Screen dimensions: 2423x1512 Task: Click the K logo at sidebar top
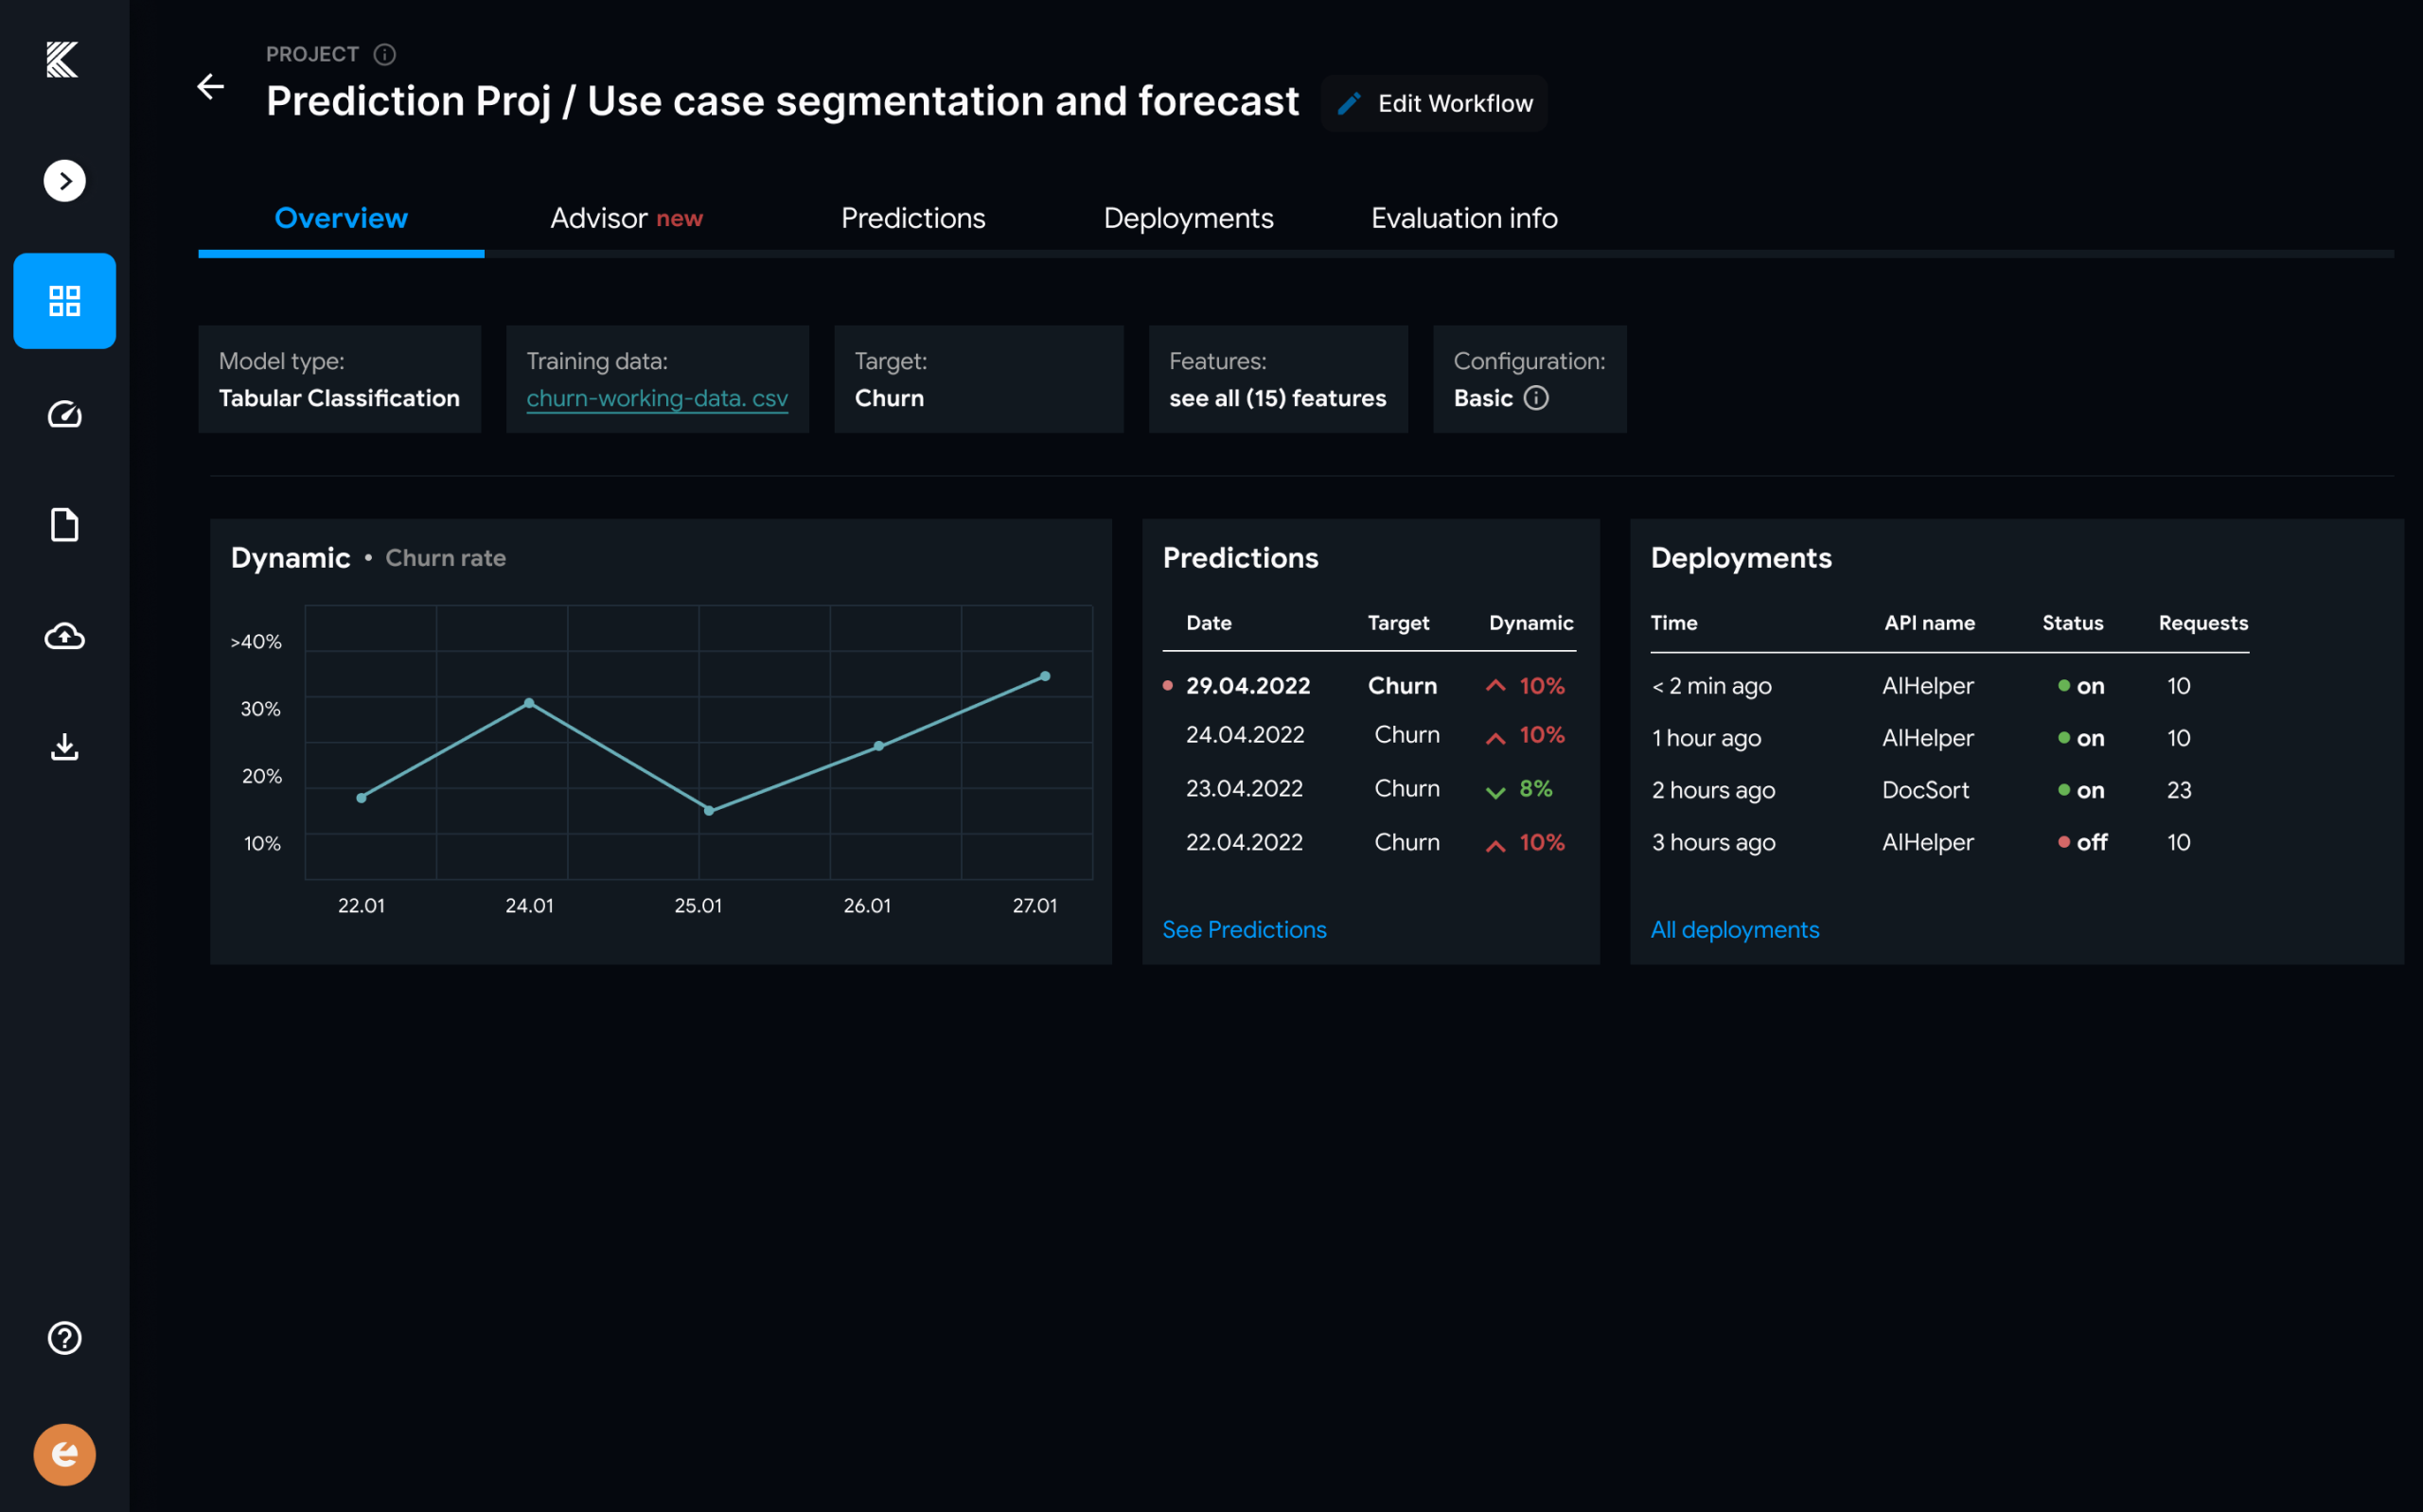(x=63, y=61)
